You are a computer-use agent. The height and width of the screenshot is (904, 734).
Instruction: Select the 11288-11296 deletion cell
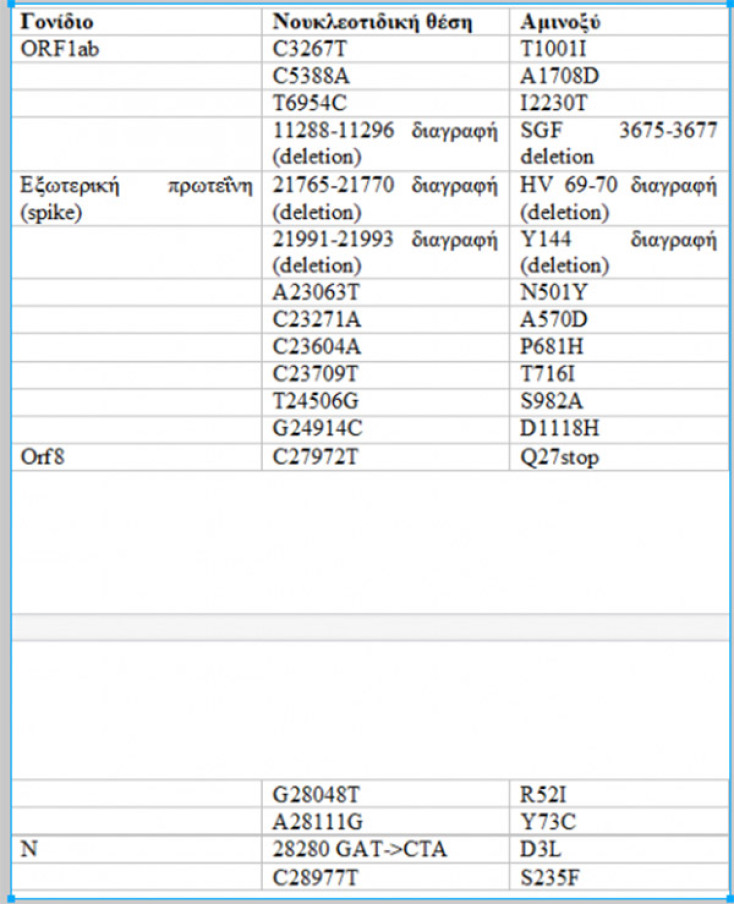pos(384,143)
